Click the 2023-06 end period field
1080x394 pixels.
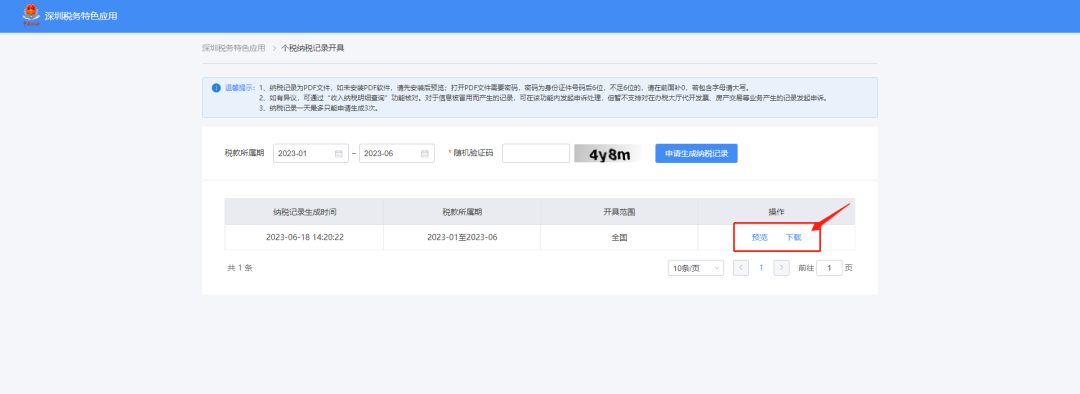(397, 154)
